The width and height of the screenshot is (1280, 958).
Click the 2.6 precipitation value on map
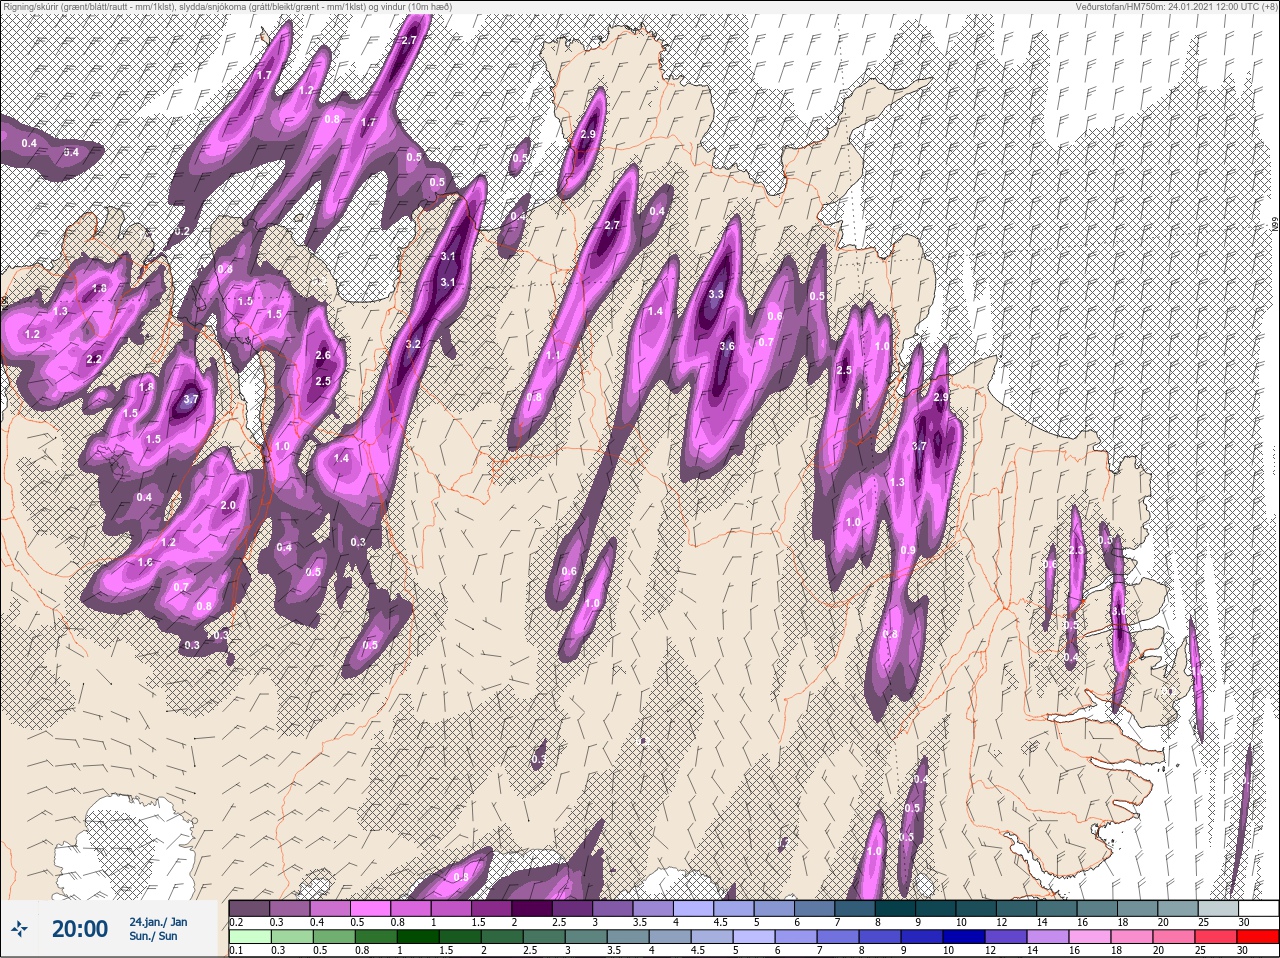[x=323, y=355]
